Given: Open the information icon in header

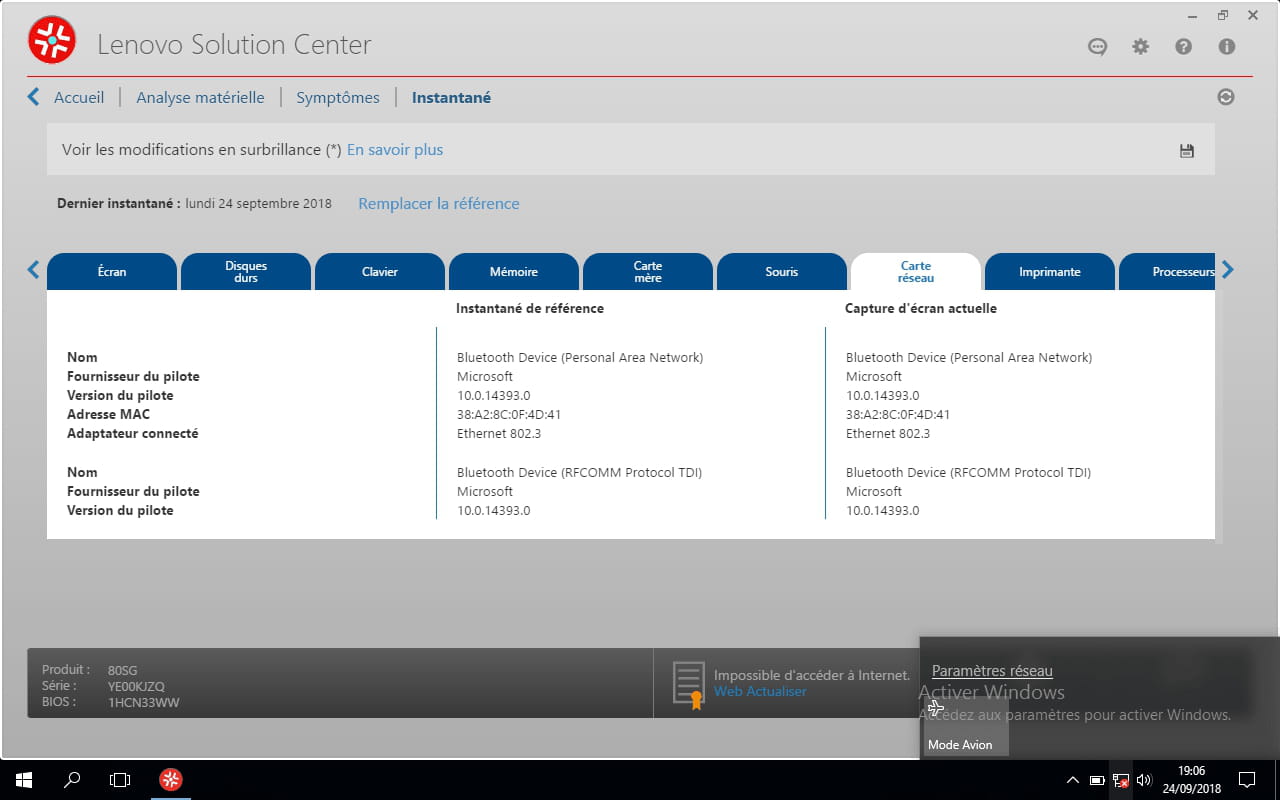Looking at the screenshot, I should click(x=1227, y=47).
